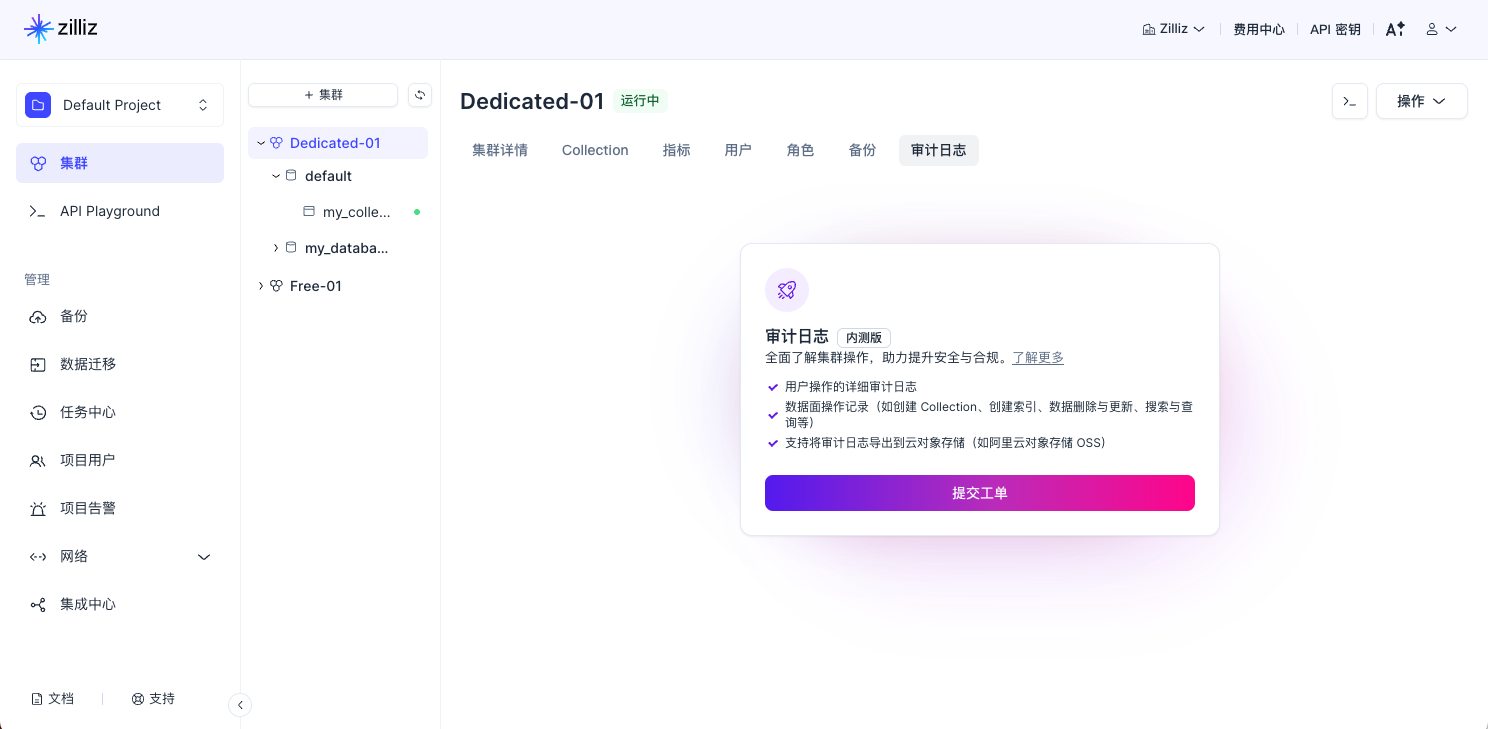Go to 任务中心 in sidebar

pyautogui.click(x=88, y=412)
